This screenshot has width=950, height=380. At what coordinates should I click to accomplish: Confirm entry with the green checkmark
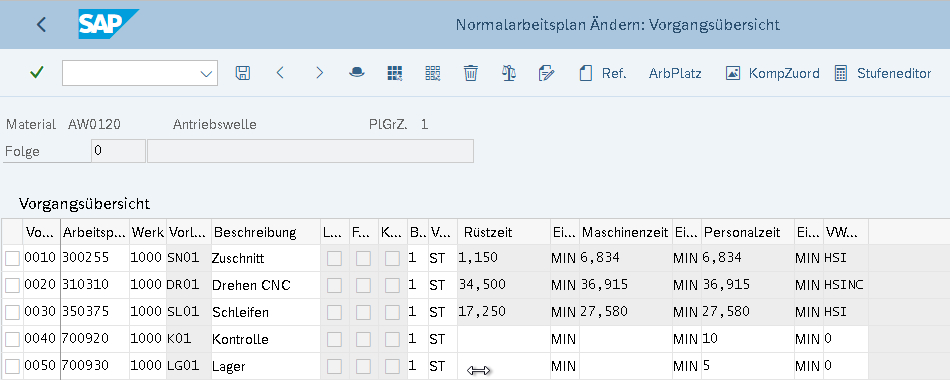pos(37,73)
